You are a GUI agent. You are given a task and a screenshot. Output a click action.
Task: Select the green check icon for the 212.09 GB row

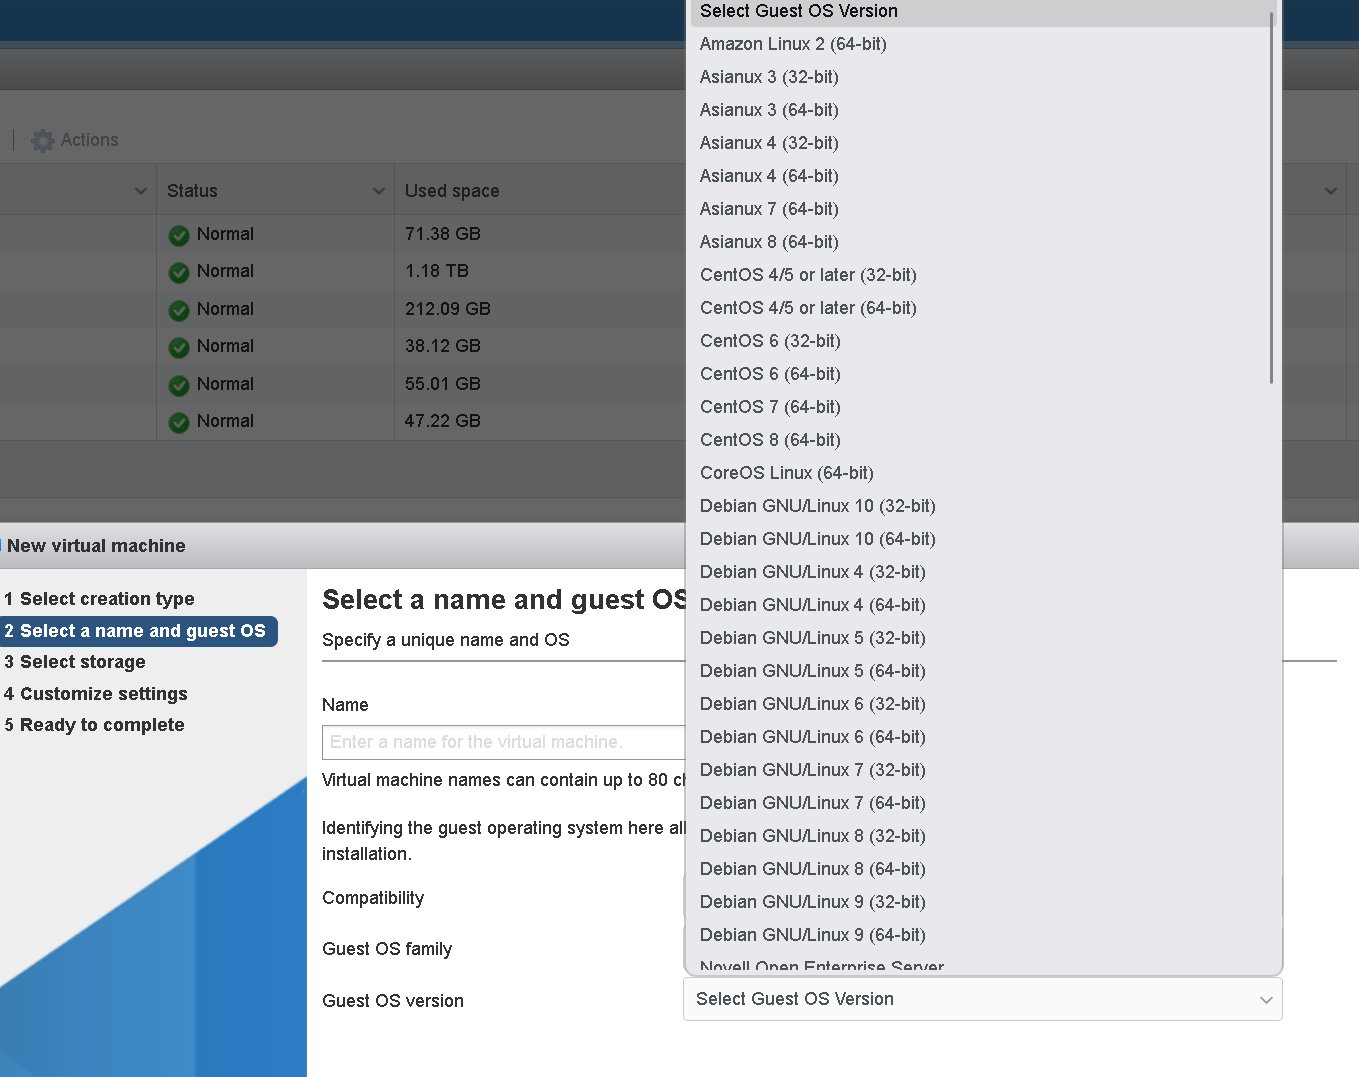179,310
